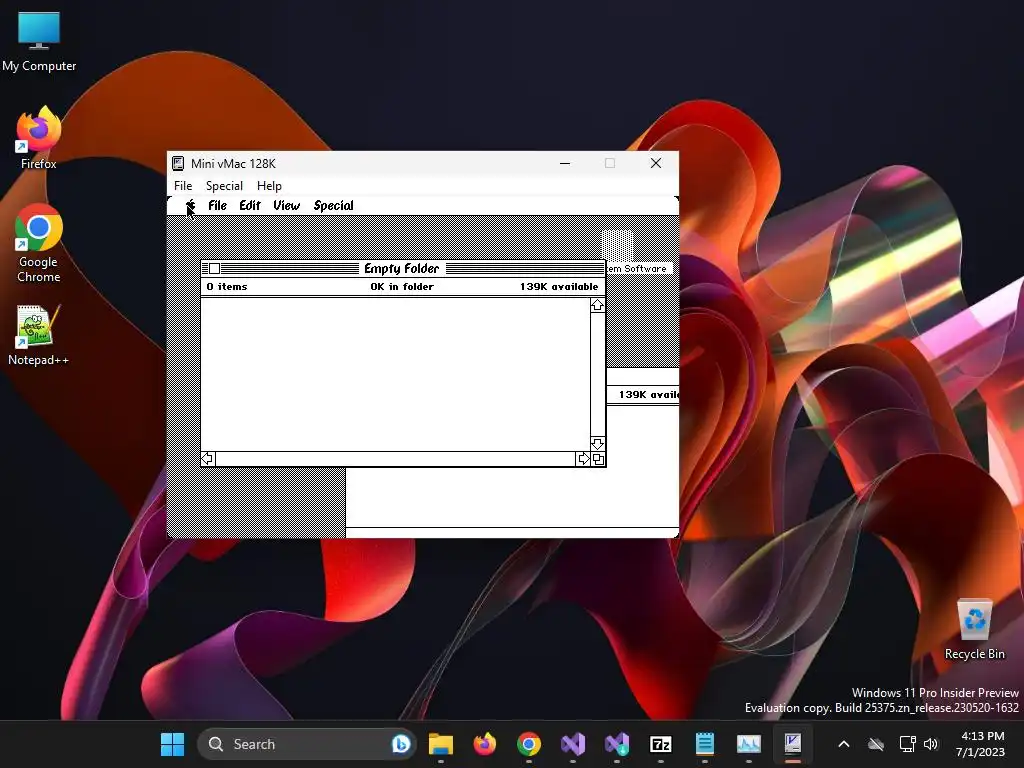Open the emulated Mac View menu

pos(286,206)
